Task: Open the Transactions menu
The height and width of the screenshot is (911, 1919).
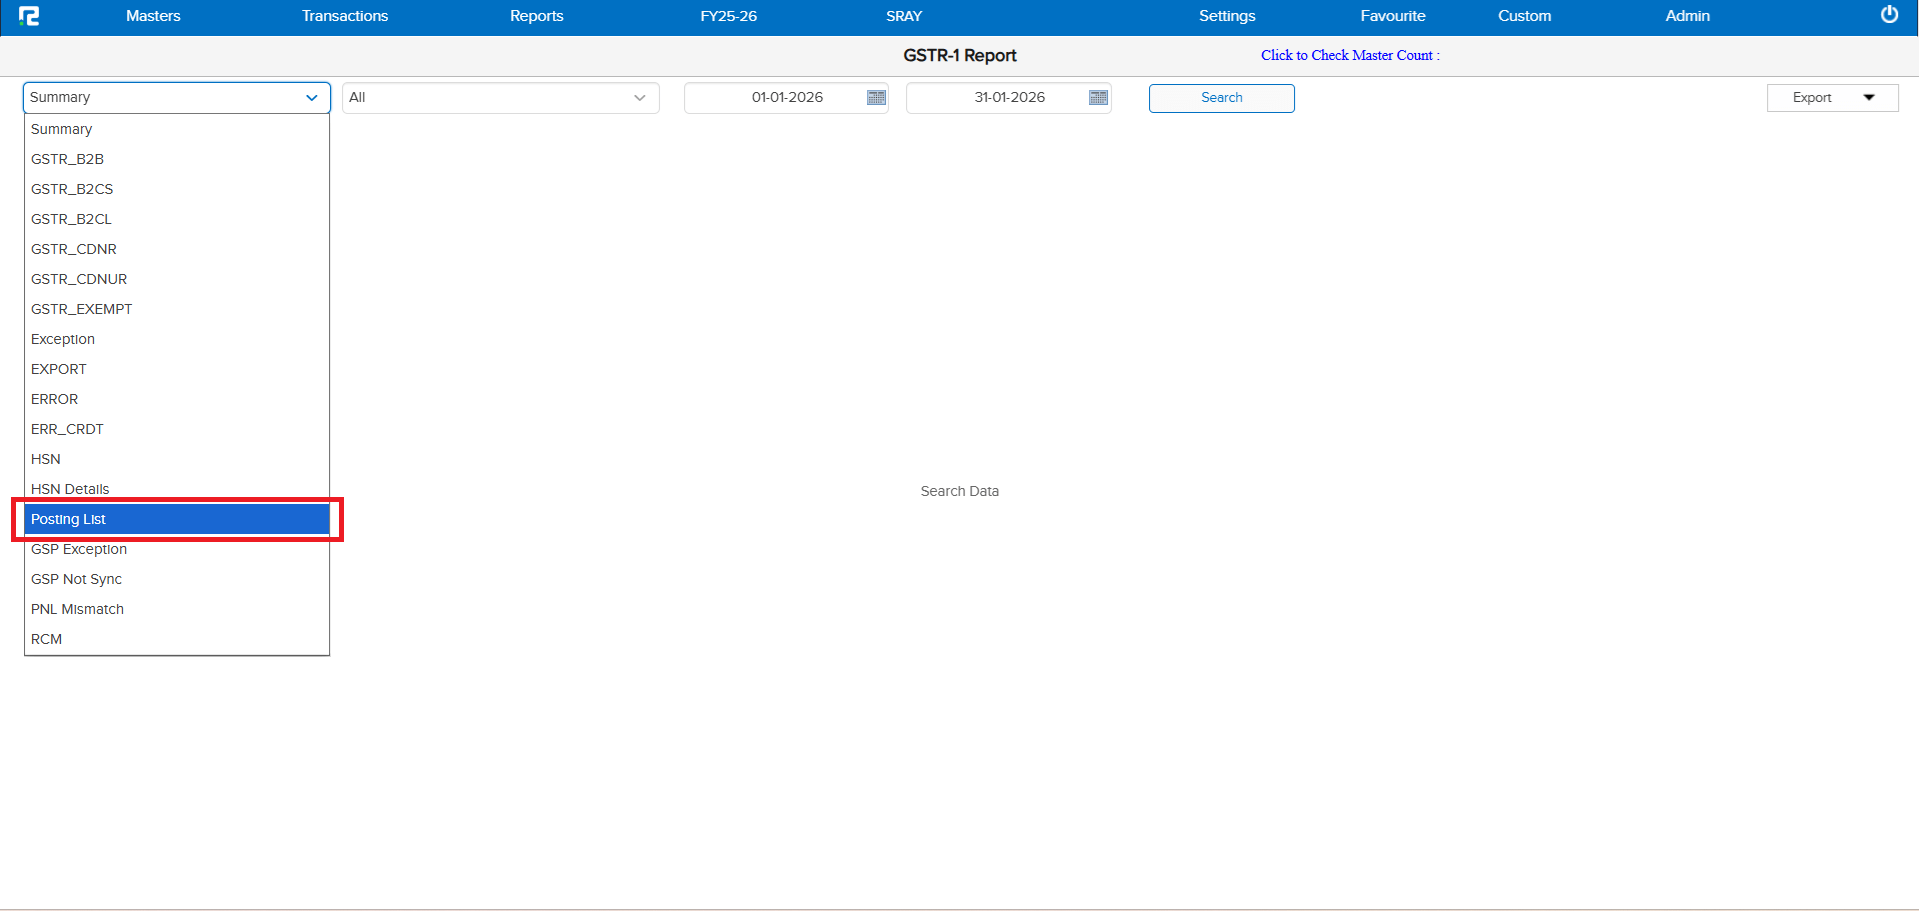Action: (344, 16)
